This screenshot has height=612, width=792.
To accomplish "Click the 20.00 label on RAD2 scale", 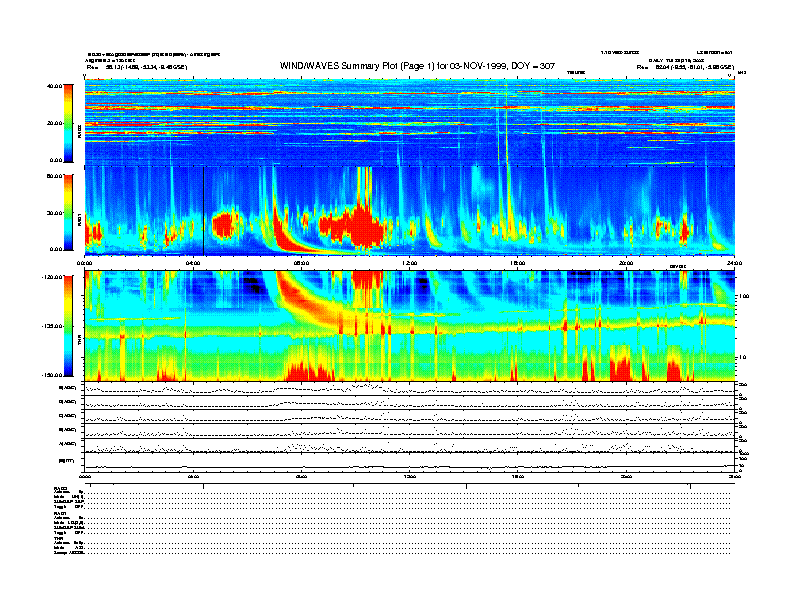I will (x=54, y=123).
